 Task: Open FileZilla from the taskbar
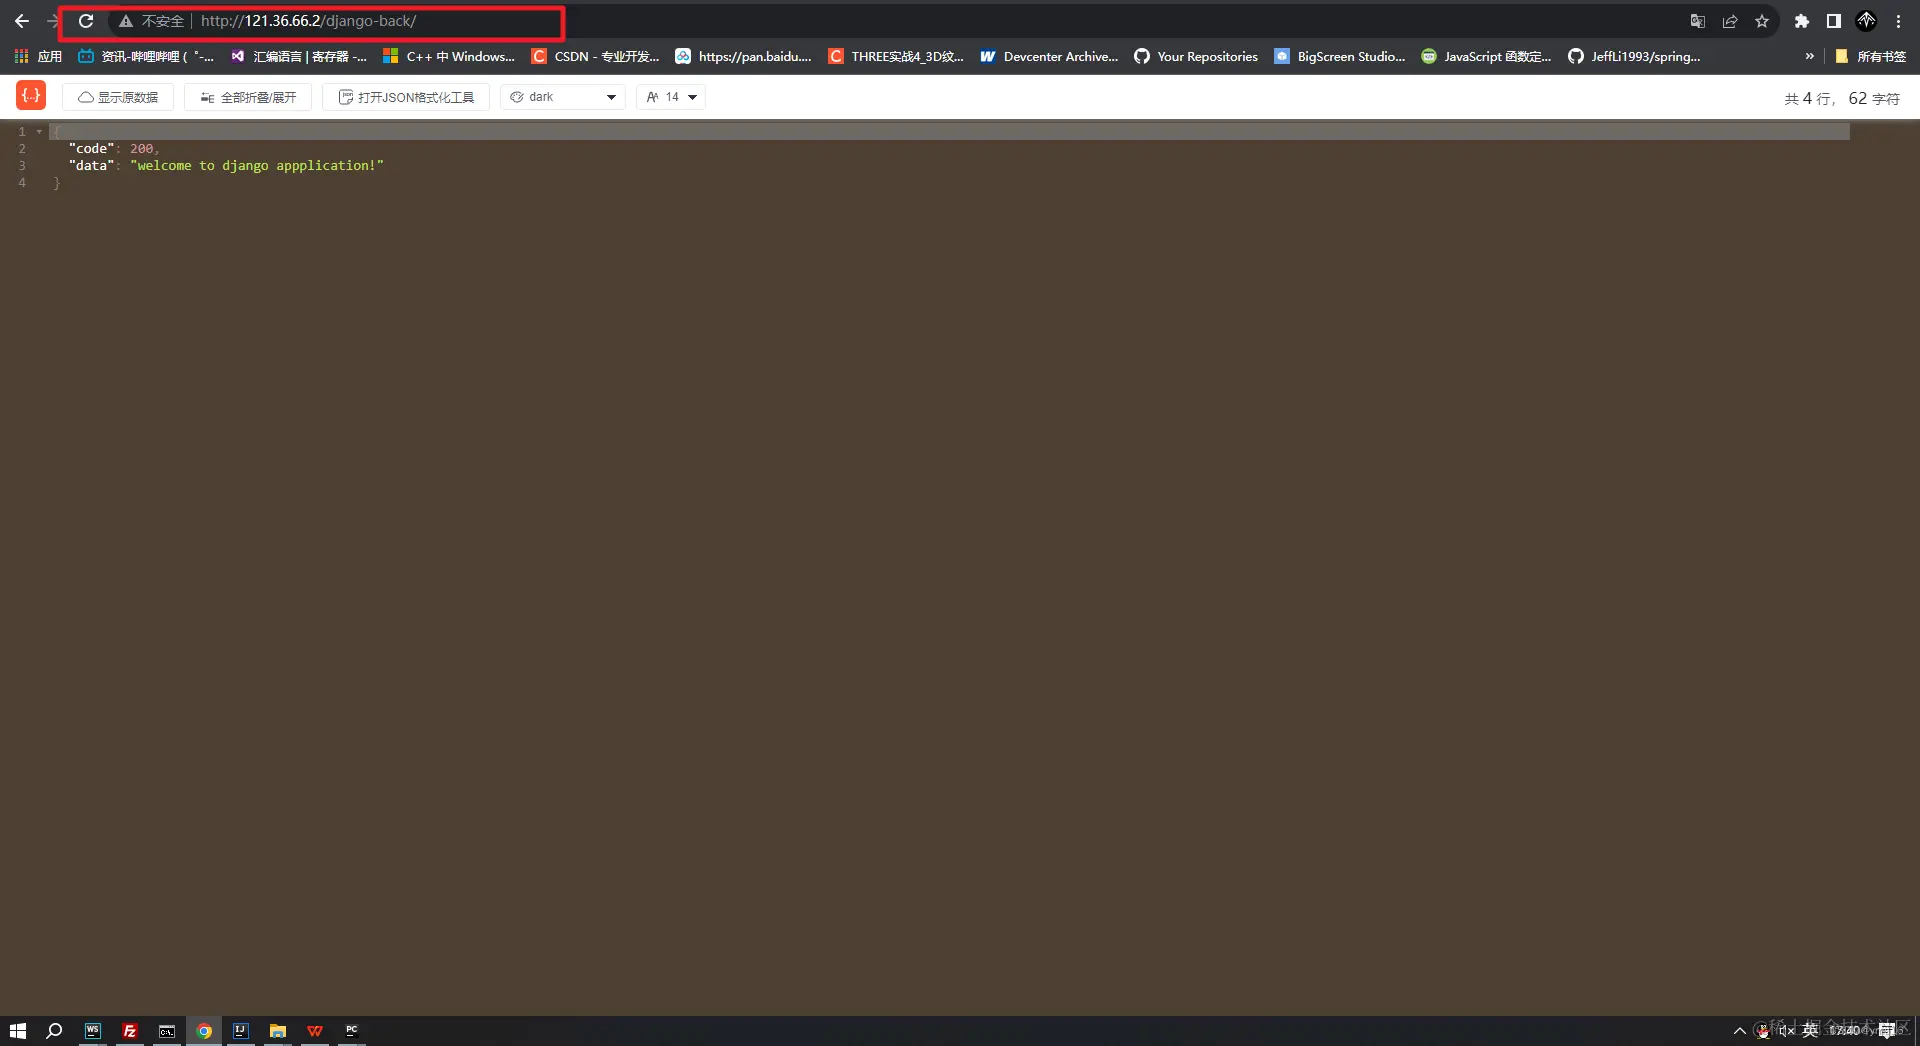(x=130, y=1031)
